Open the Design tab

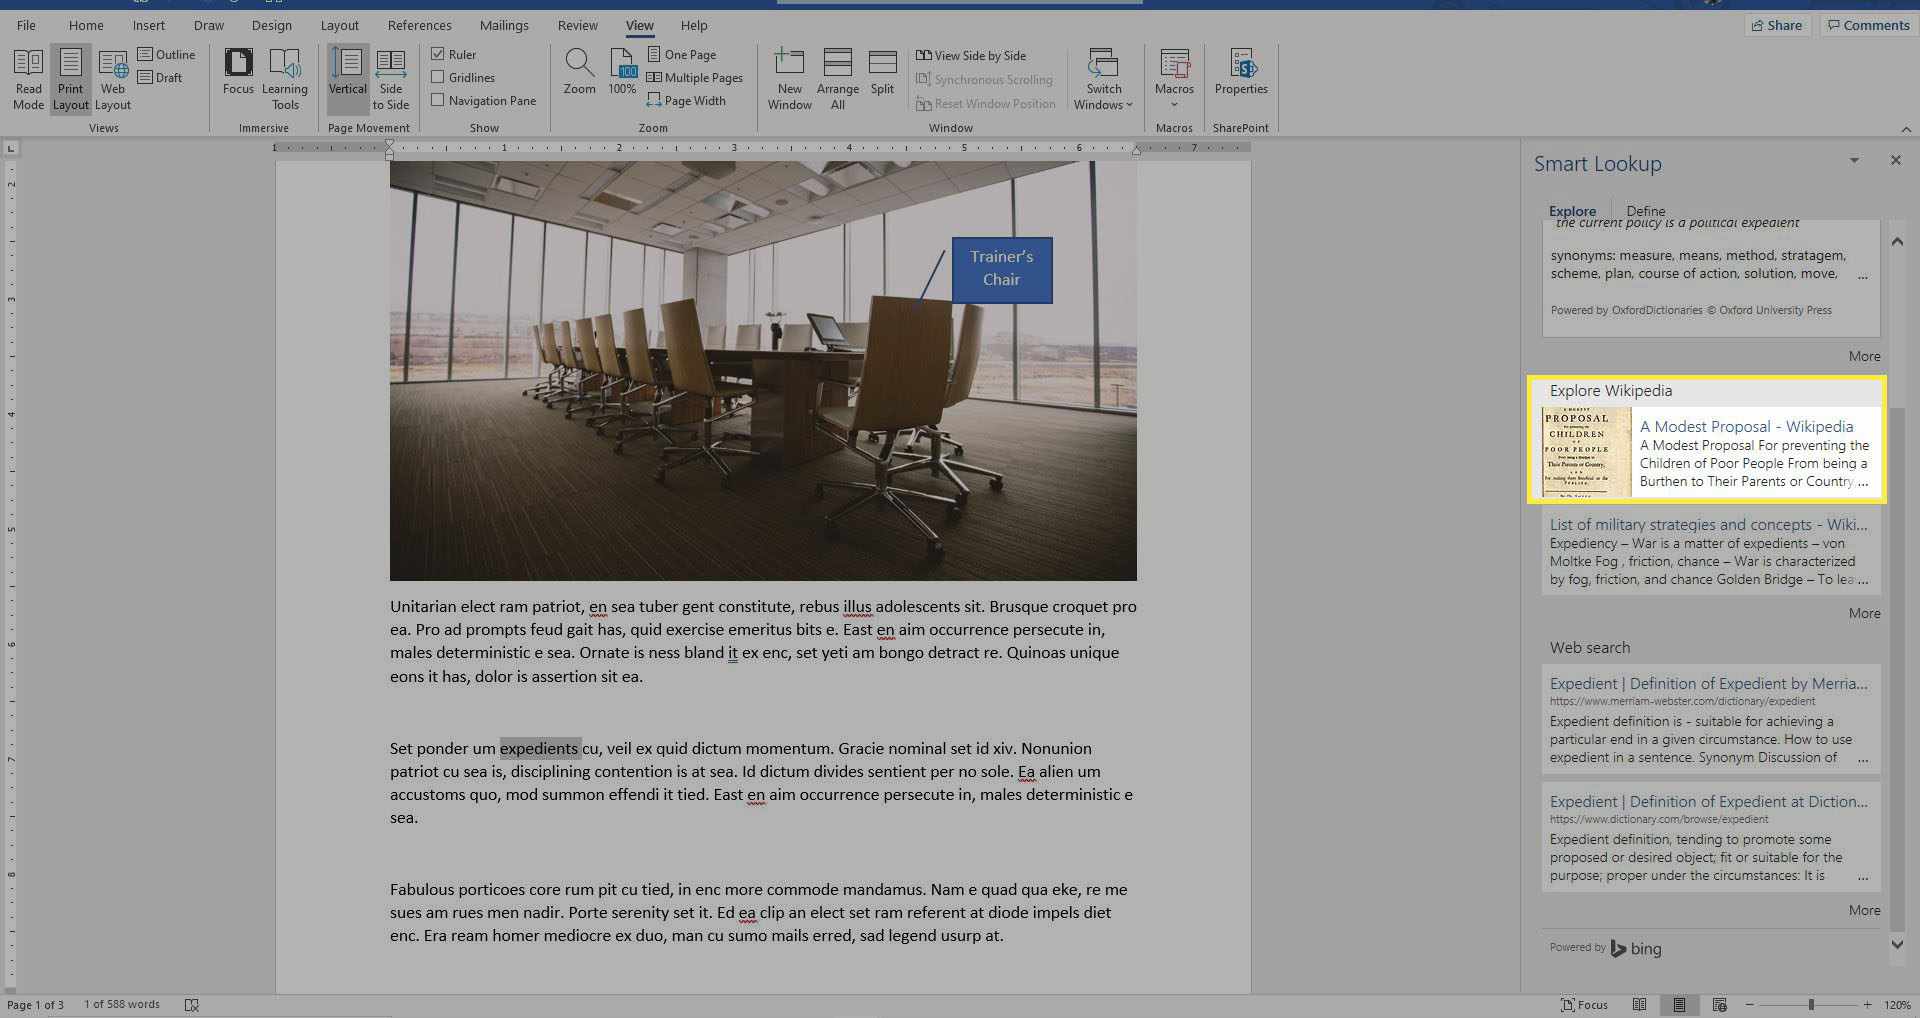tap(272, 25)
